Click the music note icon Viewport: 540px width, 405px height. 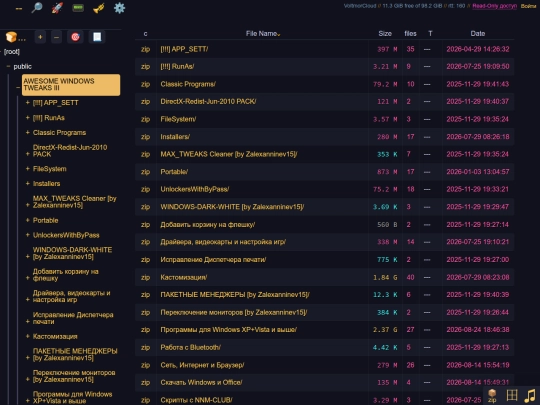(x=530, y=395)
